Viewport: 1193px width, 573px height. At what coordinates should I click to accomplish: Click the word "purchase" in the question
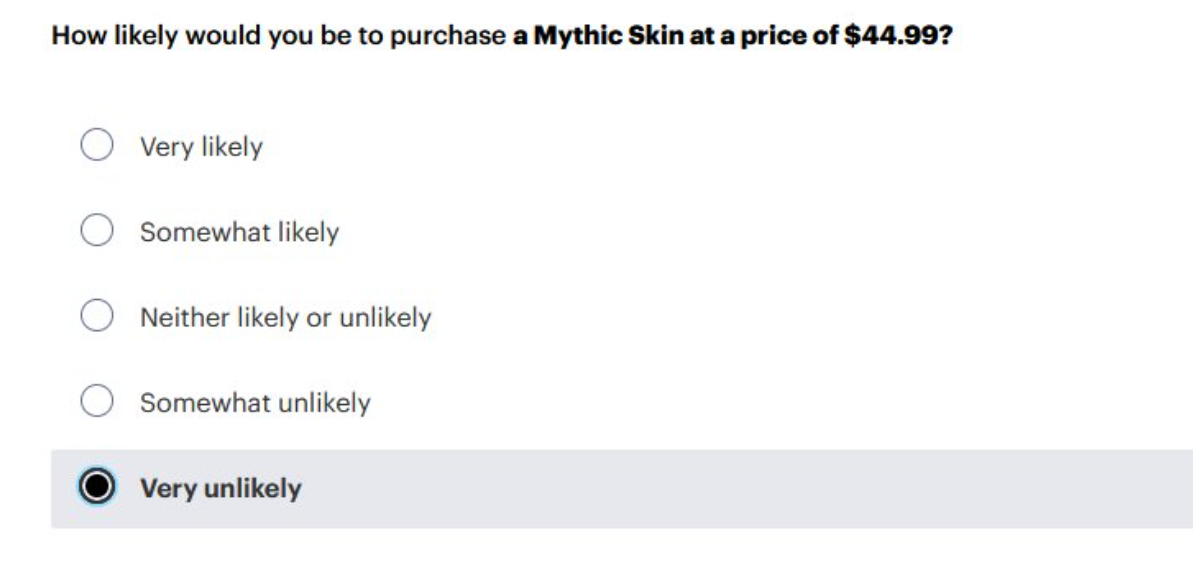pos(448,37)
